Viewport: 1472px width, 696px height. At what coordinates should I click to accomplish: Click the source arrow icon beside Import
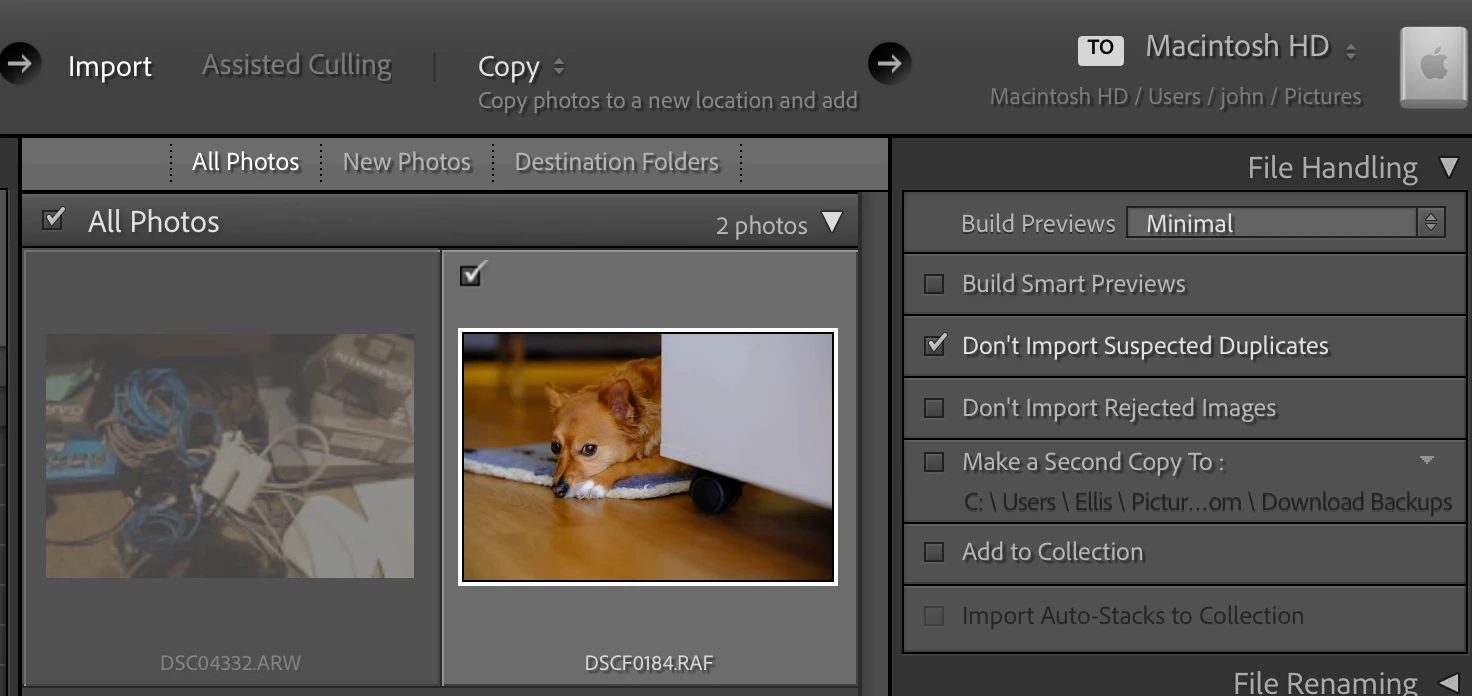(x=18, y=65)
